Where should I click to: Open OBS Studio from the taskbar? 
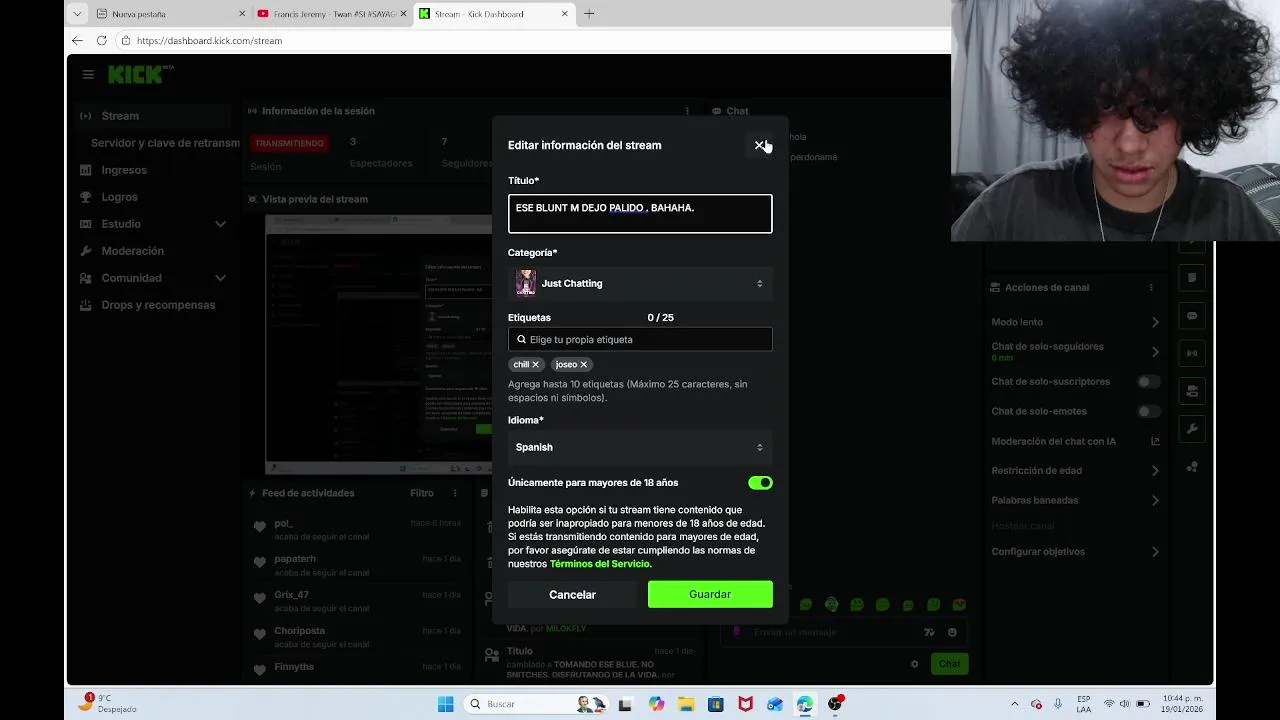pyautogui.click(x=835, y=704)
